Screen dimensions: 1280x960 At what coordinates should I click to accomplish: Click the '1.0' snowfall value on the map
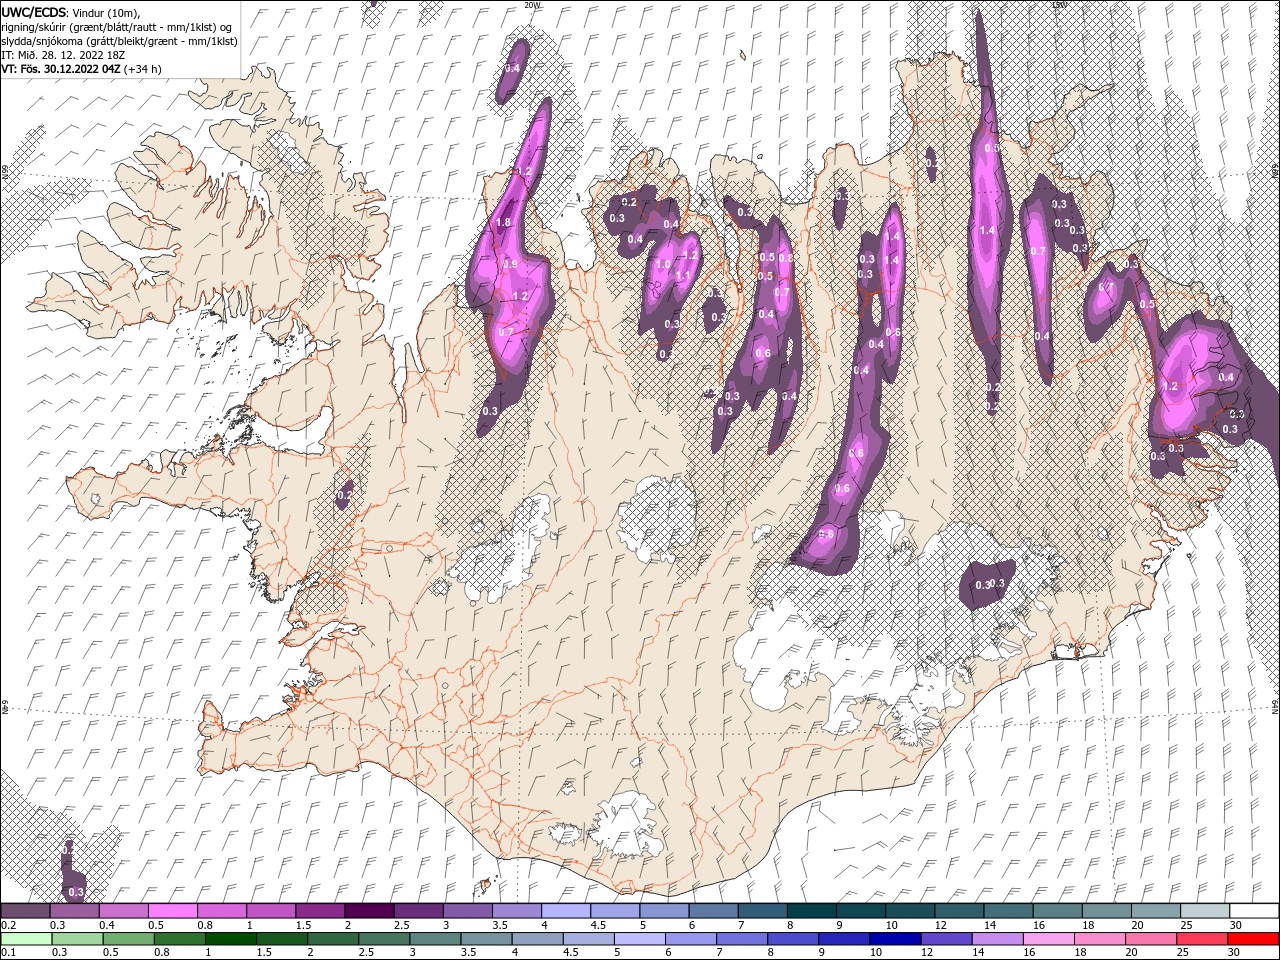(663, 264)
